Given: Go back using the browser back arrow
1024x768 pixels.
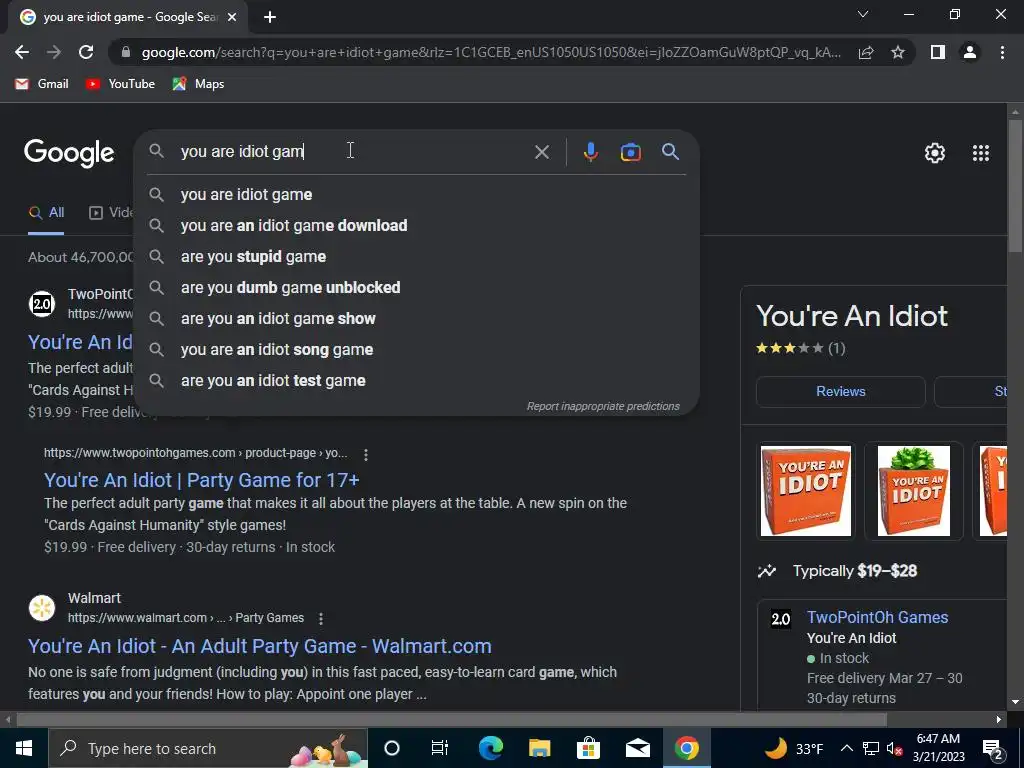Looking at the screenshot, I should click(x=22, y=52).
